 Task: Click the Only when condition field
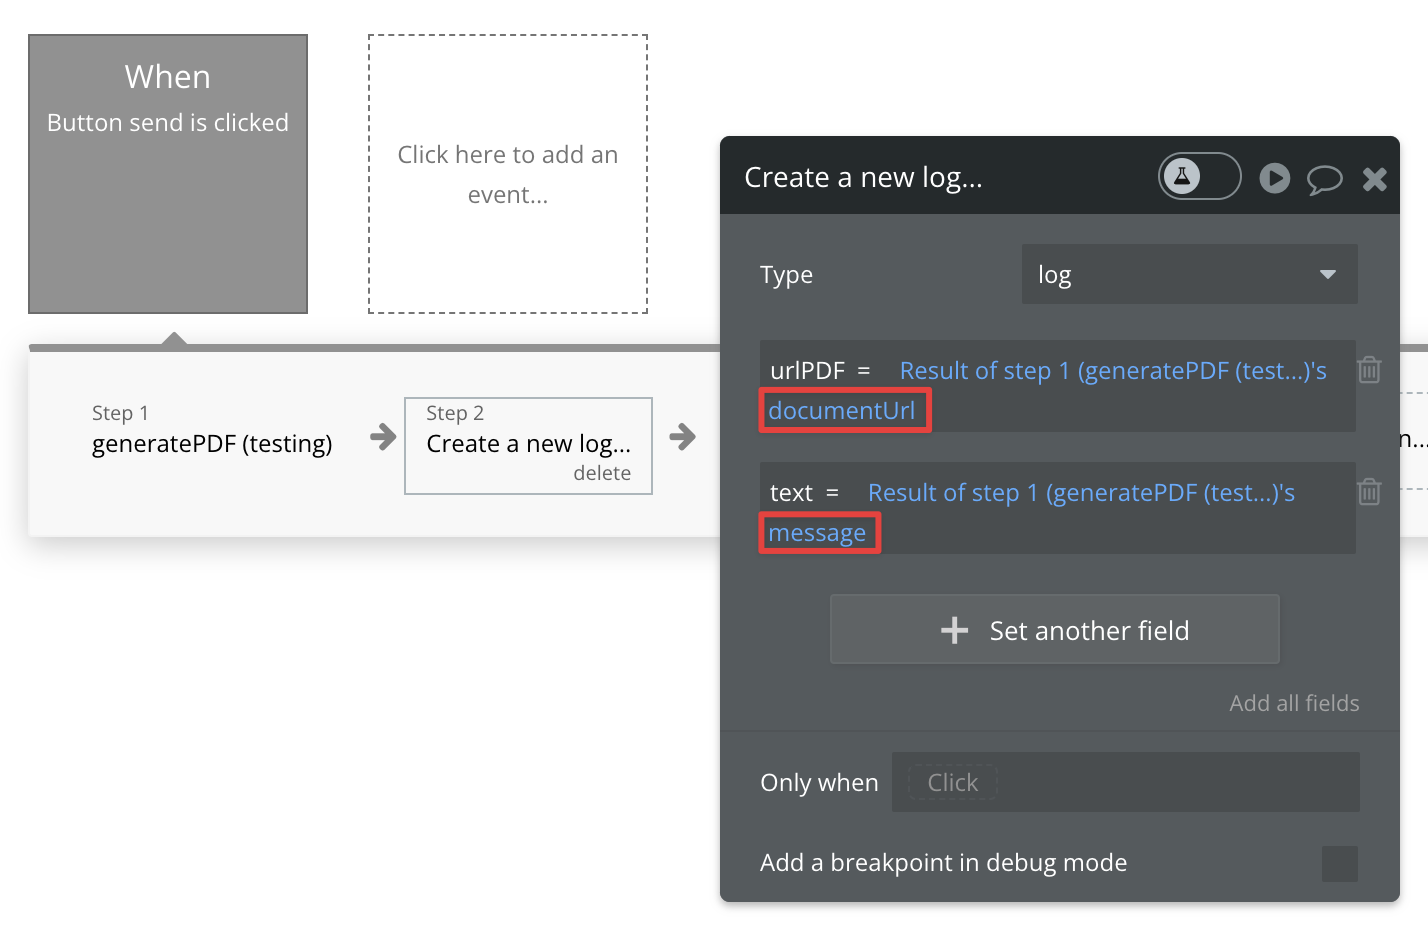point(1125,782)
